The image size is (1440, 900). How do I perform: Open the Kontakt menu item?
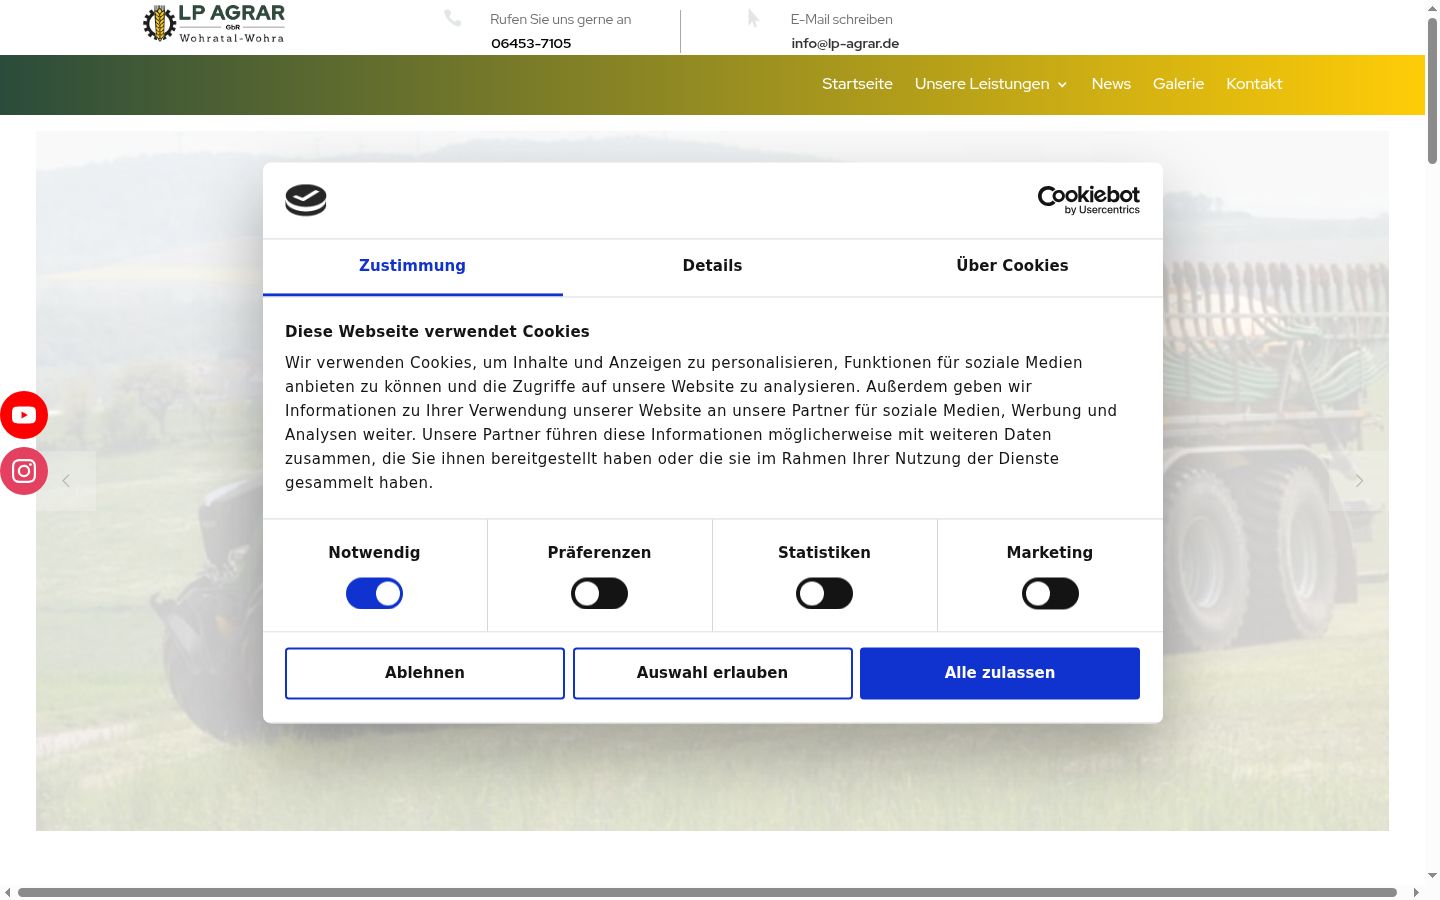1254,84
